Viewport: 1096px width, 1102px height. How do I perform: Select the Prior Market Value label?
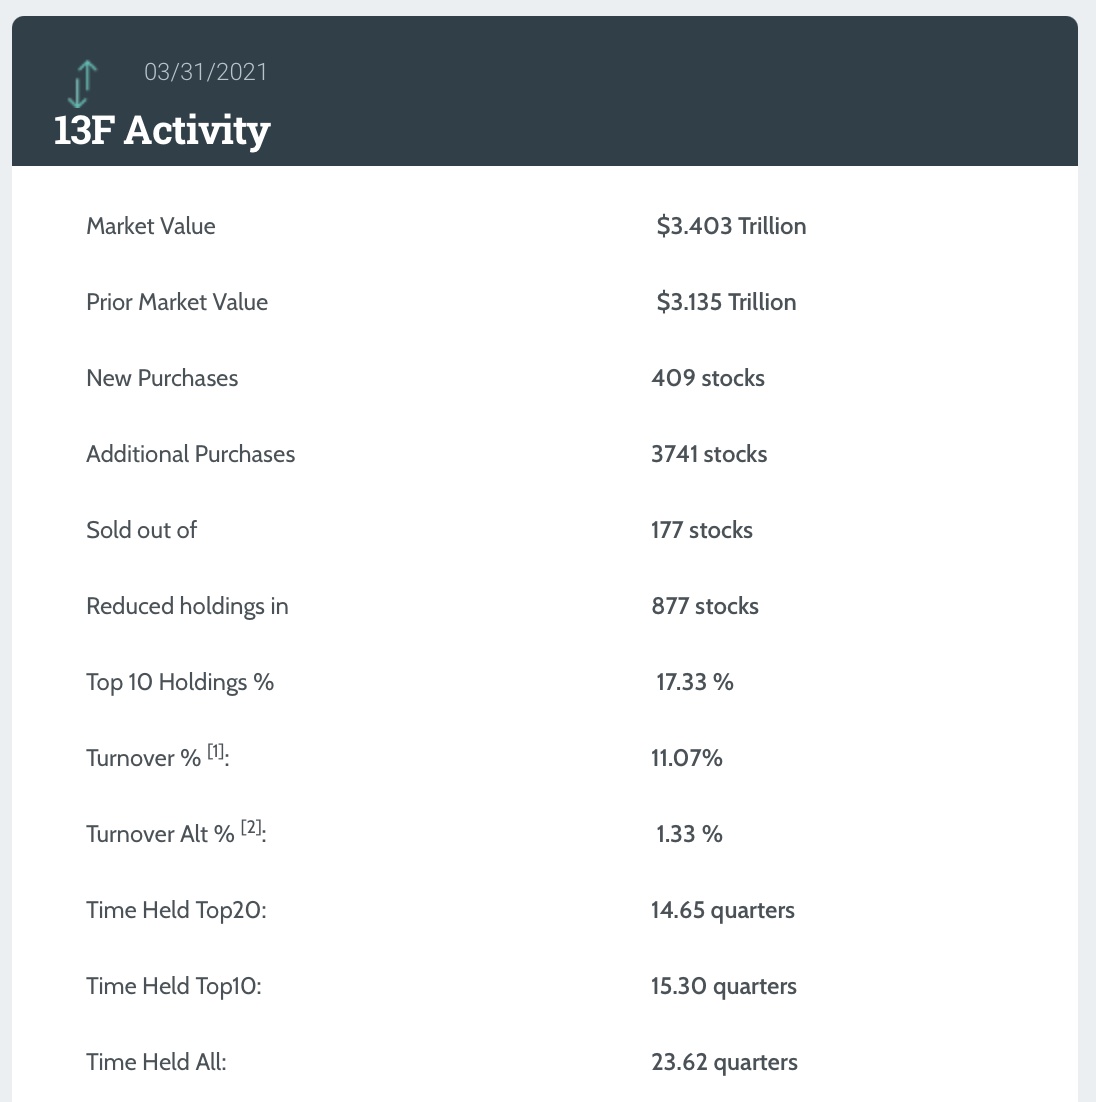pos(177,302)
